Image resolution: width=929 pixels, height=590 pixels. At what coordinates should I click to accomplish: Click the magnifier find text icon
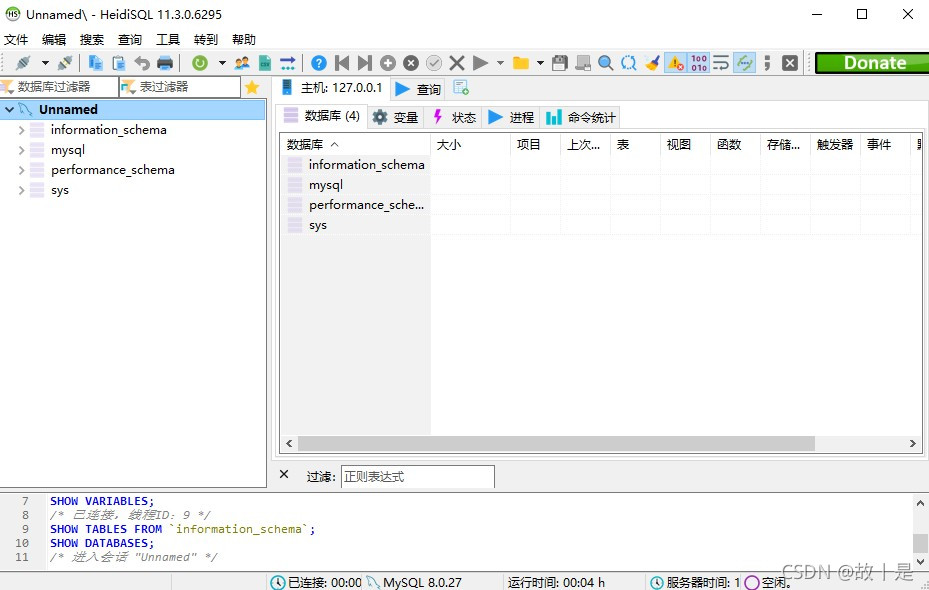606,63
